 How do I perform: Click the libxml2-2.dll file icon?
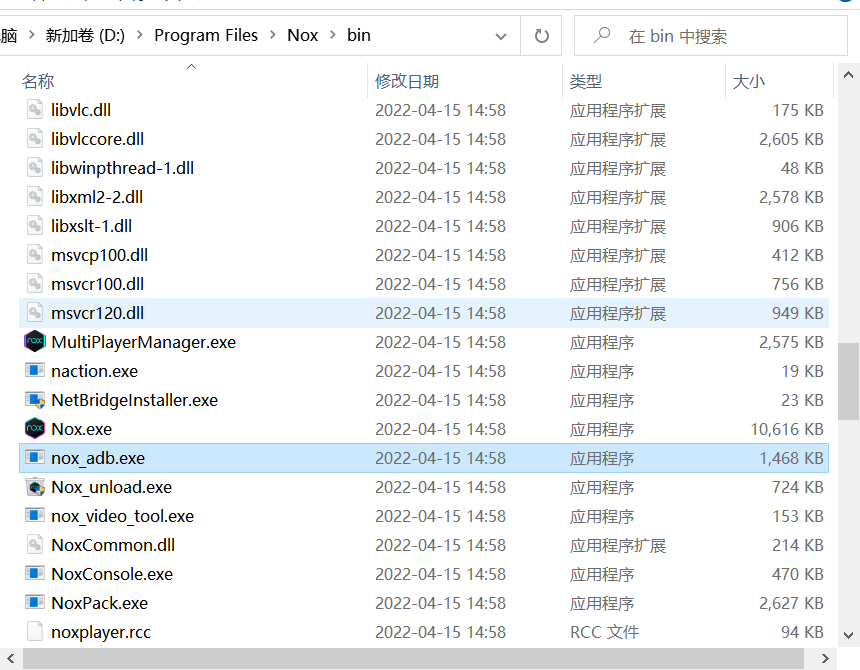pyautogui.click(x=35, y=197)
